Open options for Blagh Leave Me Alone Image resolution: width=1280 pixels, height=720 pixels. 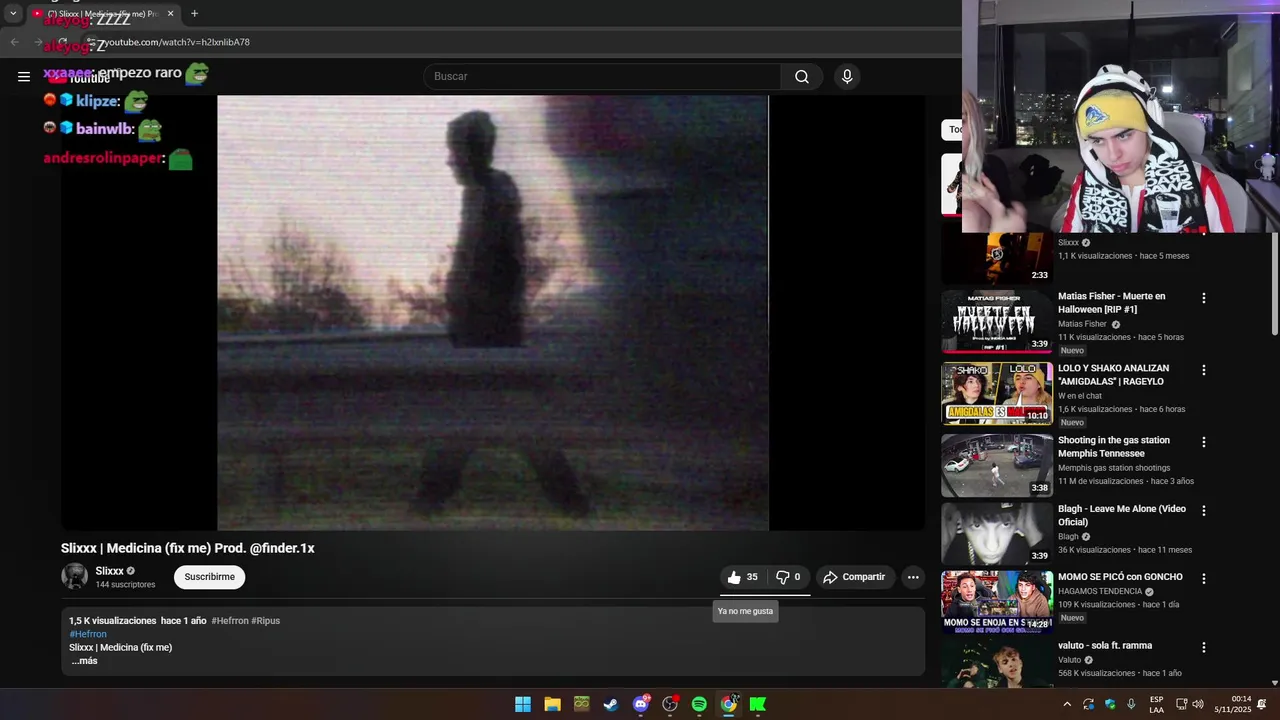click(1204, 510)
